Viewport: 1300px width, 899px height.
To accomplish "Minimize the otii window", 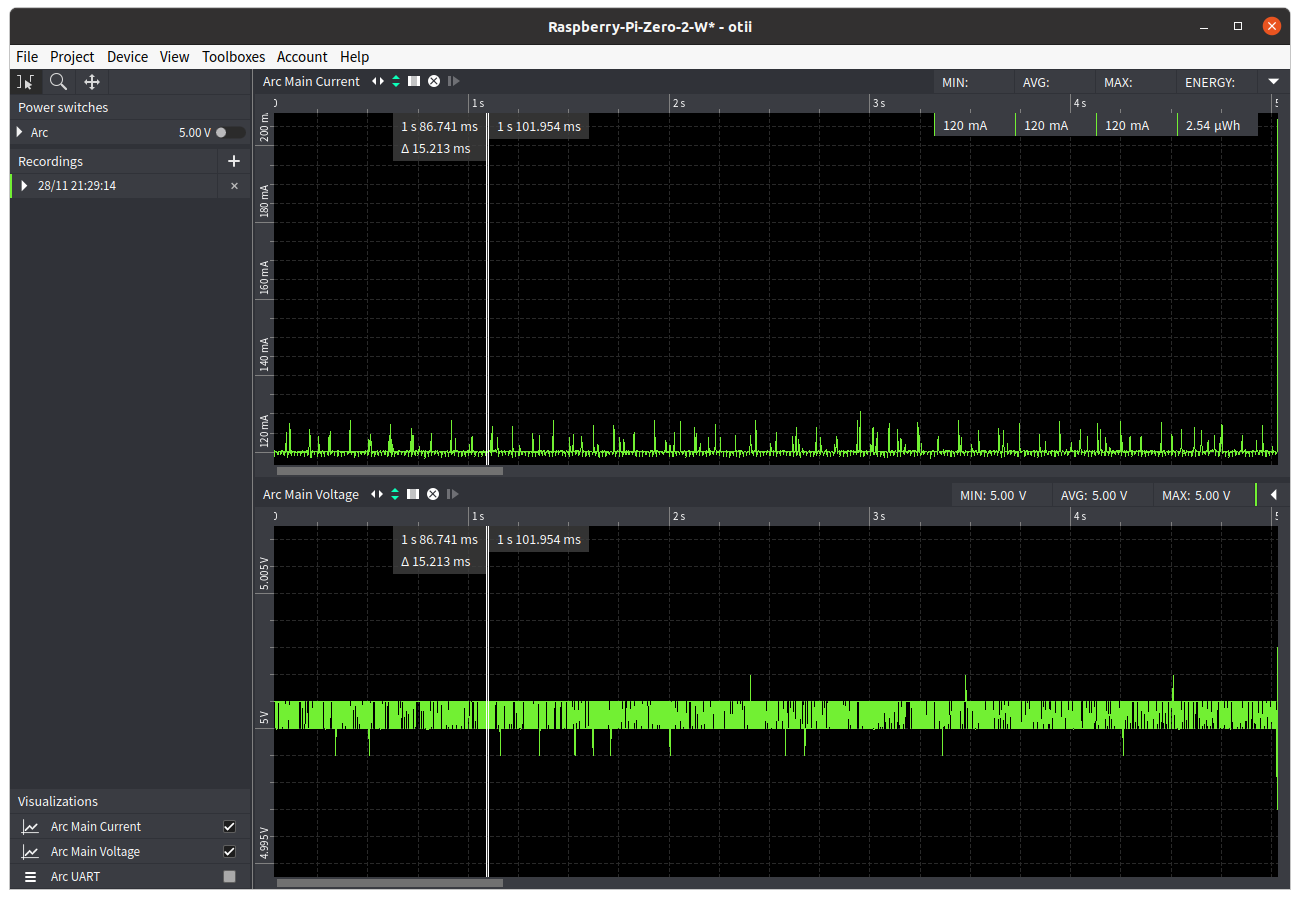I will tap(1205, 26).
